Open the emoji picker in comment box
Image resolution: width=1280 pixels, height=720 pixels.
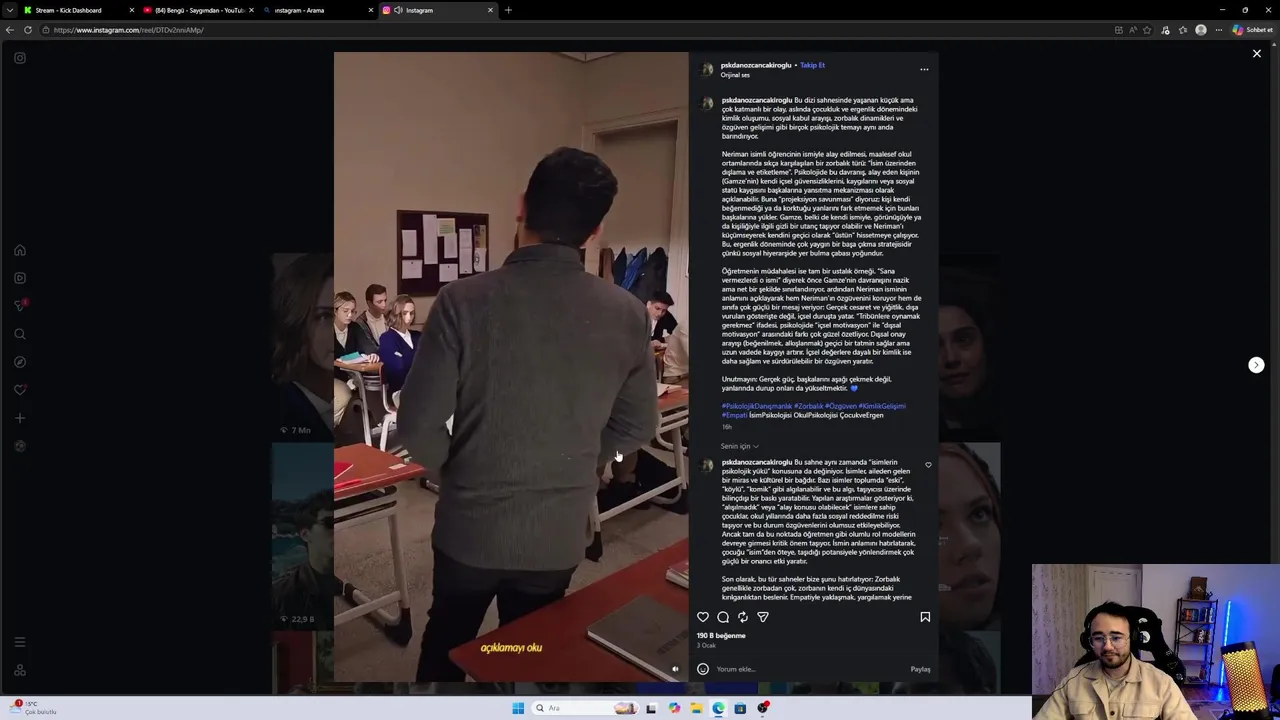coord(703,669)
